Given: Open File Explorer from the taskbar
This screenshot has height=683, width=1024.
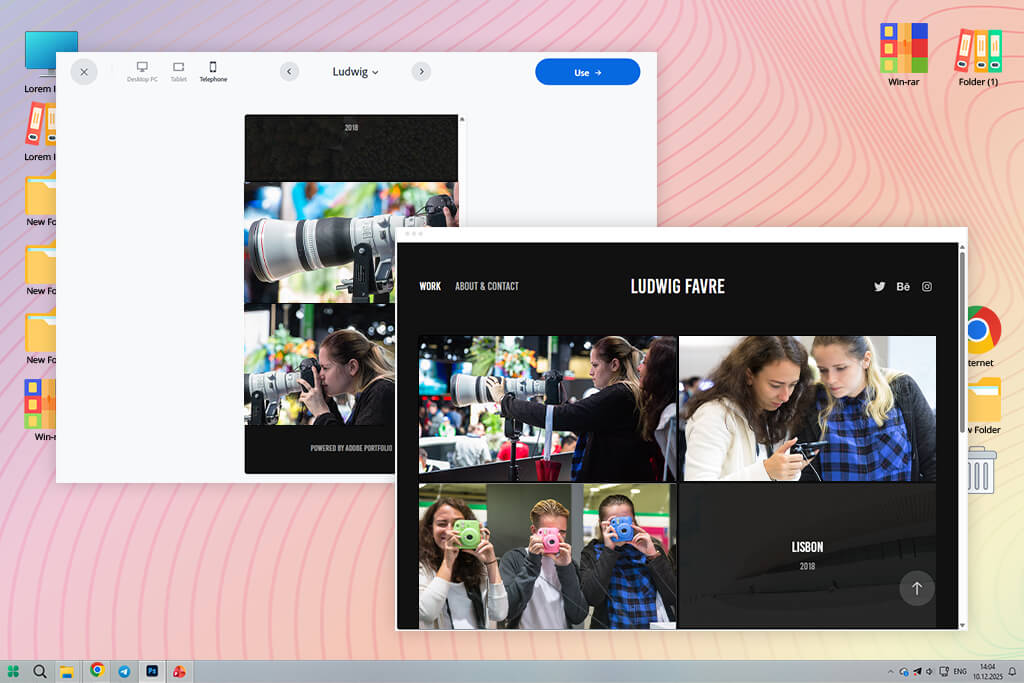Looking at the screenshot, I should click(67, 671).
